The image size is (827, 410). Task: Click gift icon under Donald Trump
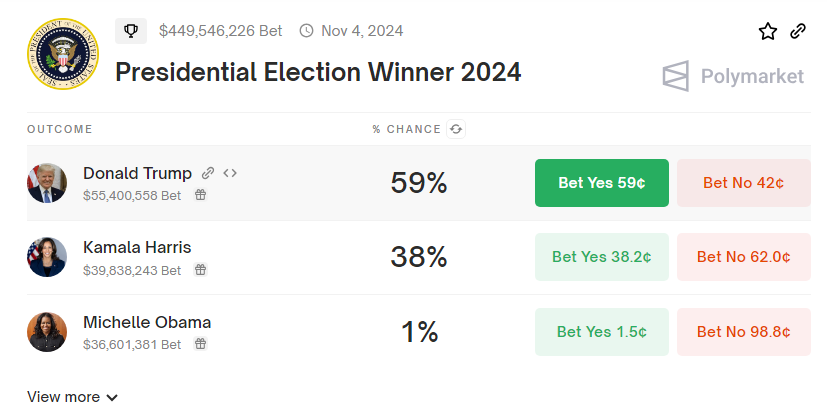click(200, 196)
